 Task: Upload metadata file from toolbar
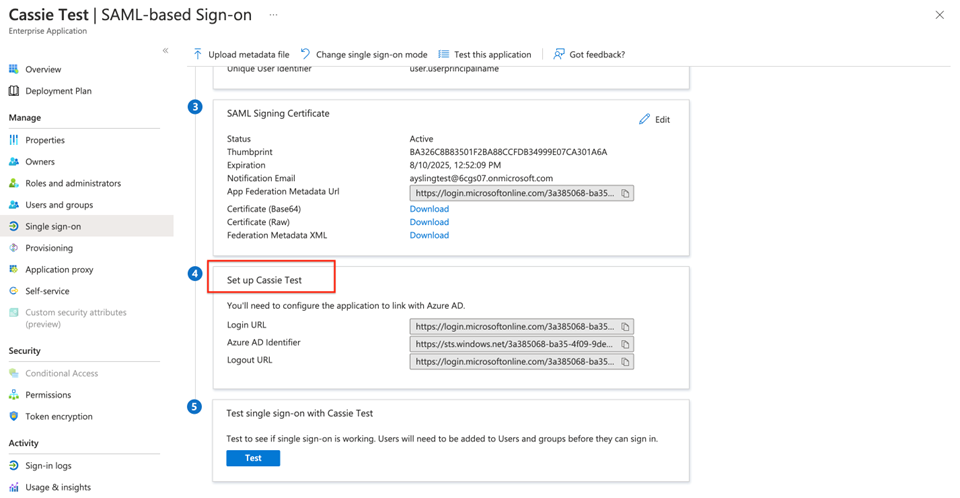tap(240, 54)
